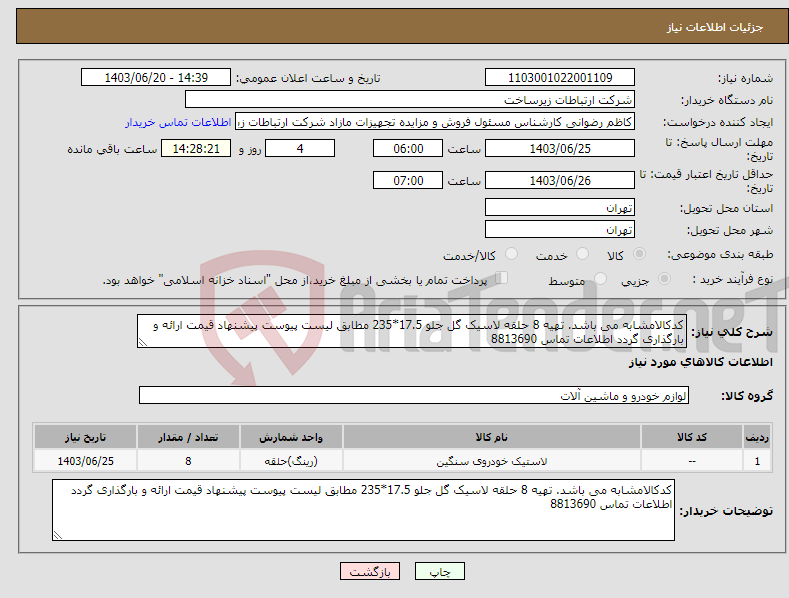Click the ردیف column header
This screenshot has width=789, height=598.
click(757, 437)
